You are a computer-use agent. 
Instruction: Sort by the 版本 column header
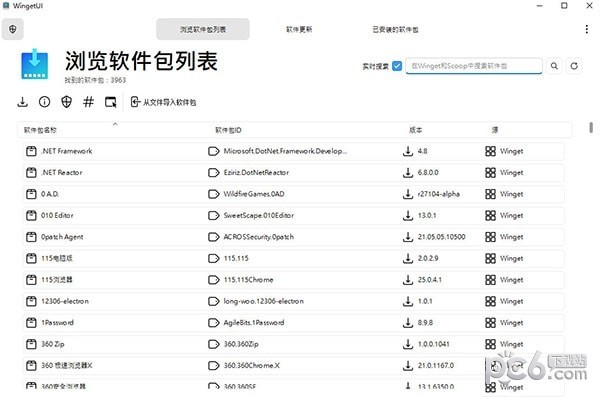[416, 130]
